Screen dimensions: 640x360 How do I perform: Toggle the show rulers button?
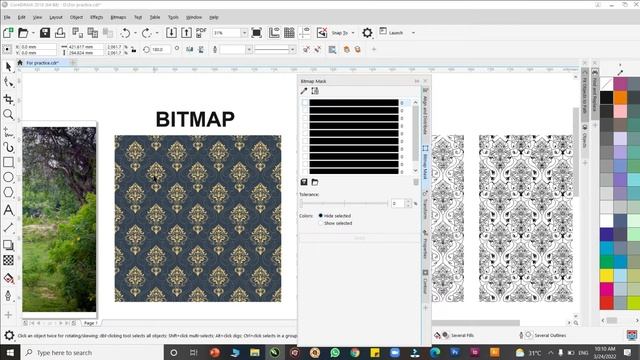click(x=274, y=33)
